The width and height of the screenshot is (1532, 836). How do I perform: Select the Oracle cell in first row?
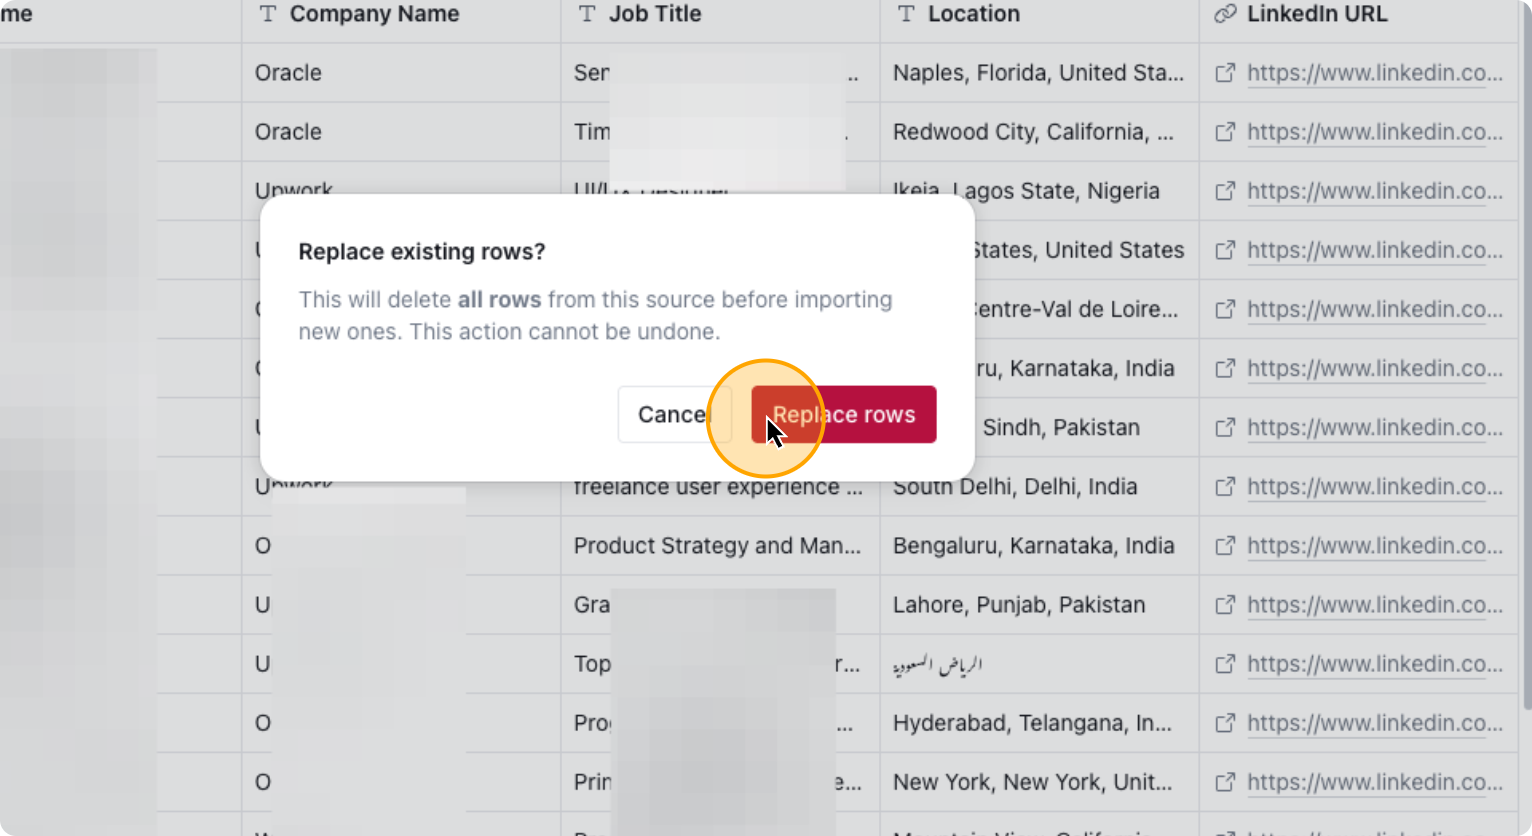(x=288, y=73)
